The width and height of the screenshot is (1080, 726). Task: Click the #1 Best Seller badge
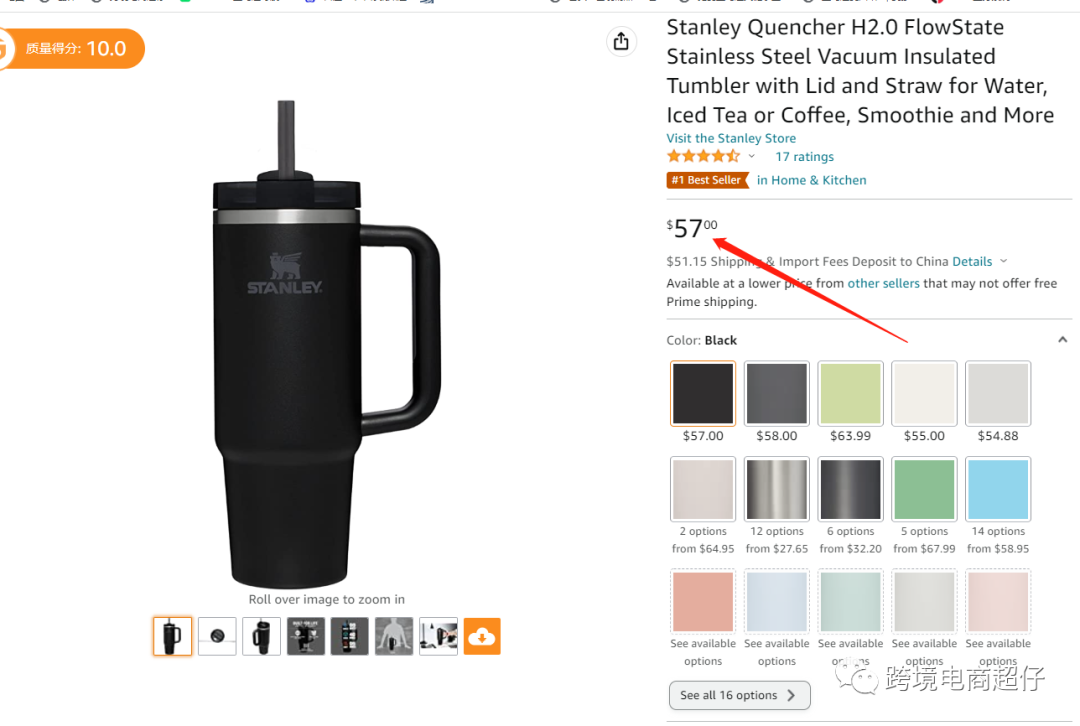pos(707,180)
